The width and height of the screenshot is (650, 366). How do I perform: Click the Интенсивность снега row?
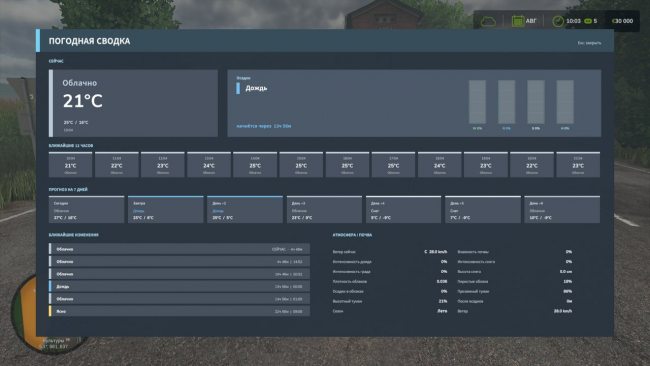click(515, 262)
